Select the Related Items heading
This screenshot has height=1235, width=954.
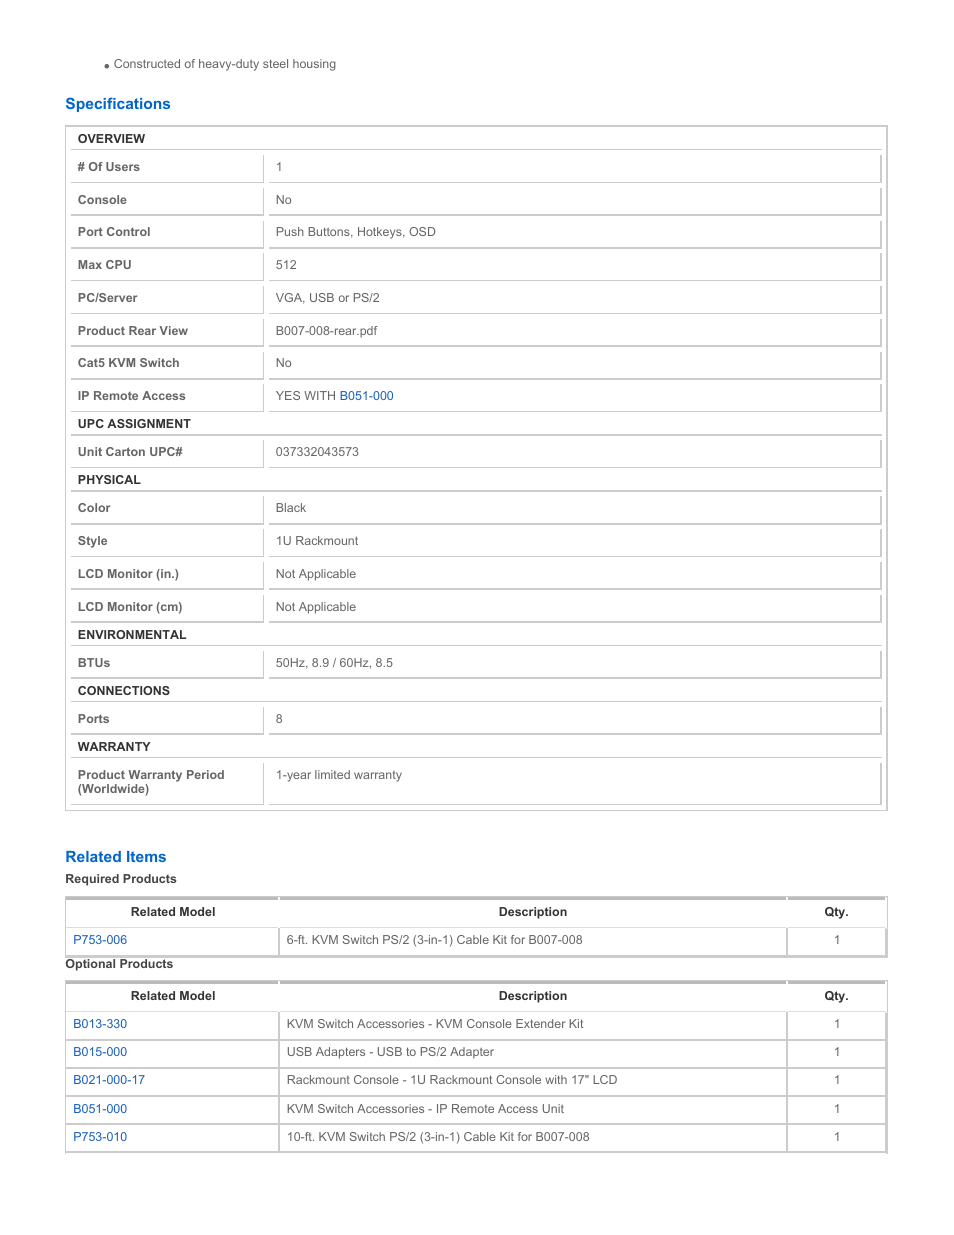[116, 857]
